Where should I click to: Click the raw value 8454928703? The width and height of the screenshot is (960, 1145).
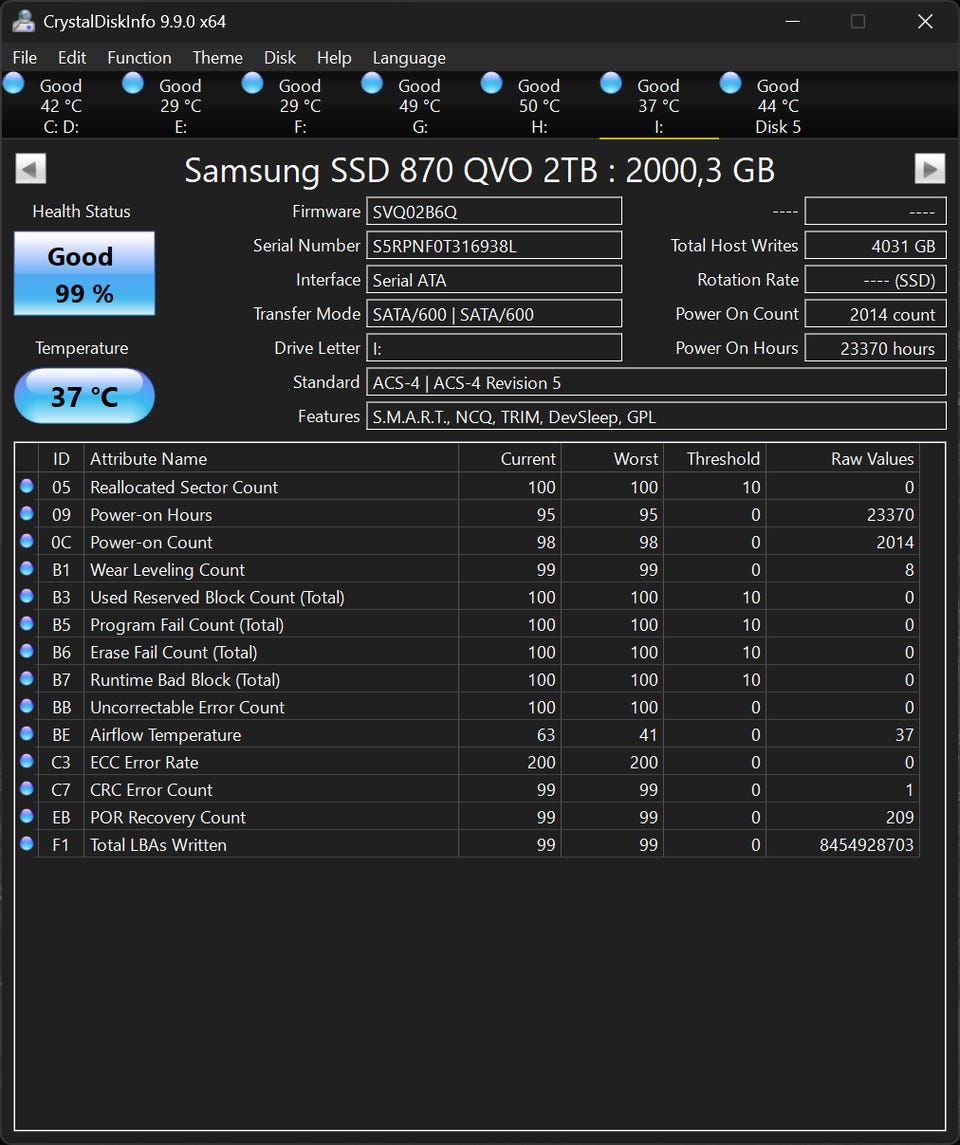(x=866, y=845)
